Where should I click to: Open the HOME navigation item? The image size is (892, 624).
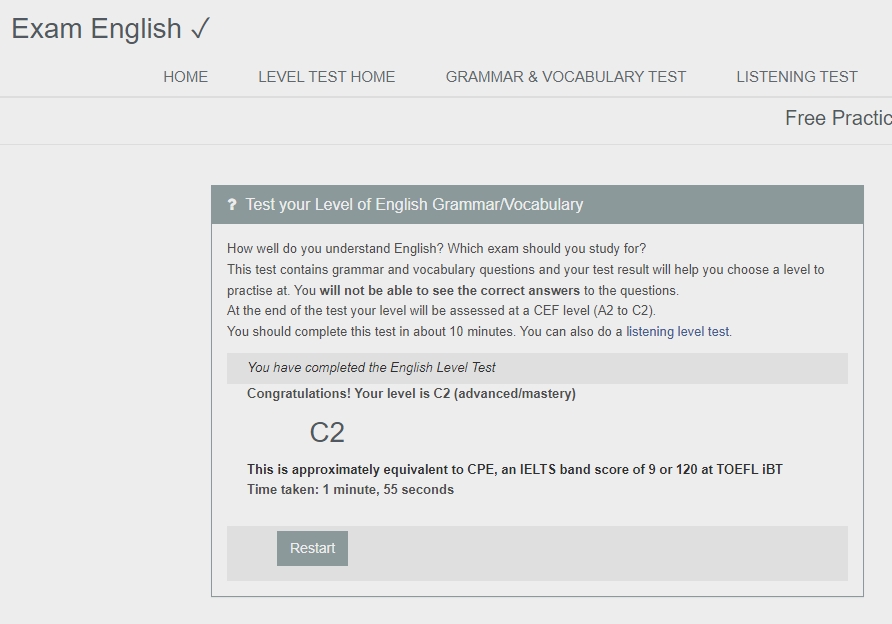pos(185,77)
